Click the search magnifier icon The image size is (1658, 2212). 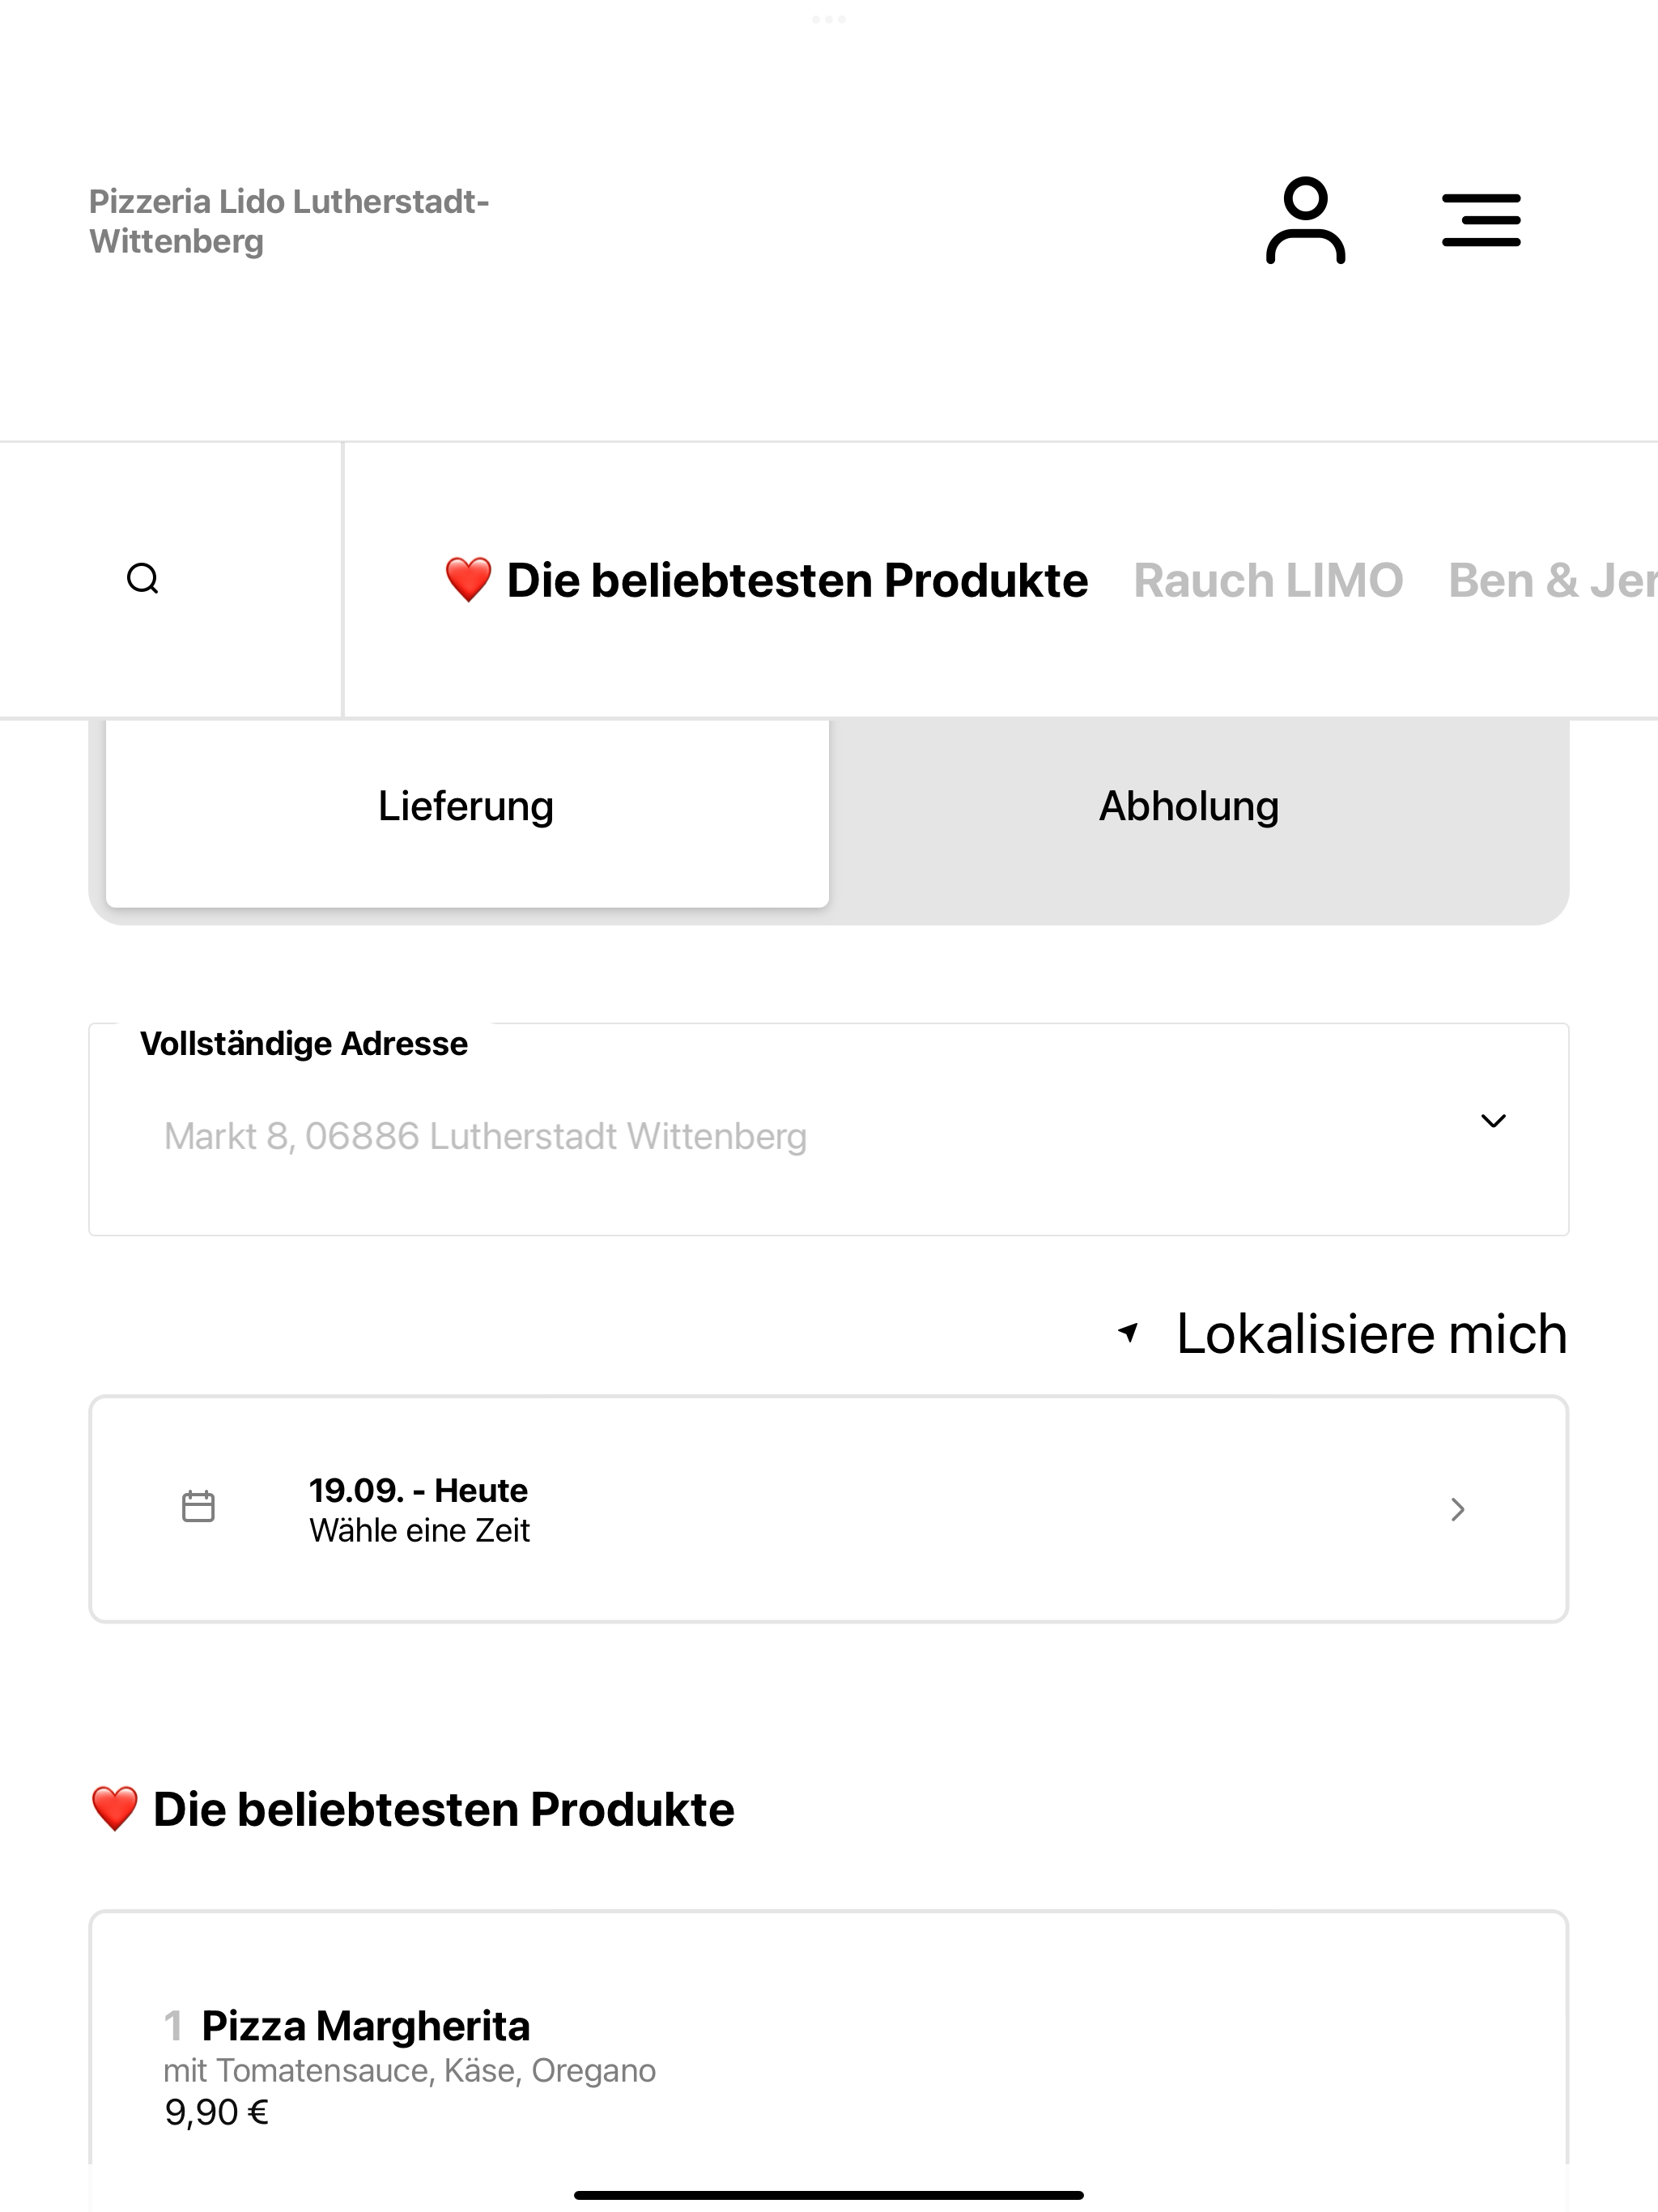[143, 579]
